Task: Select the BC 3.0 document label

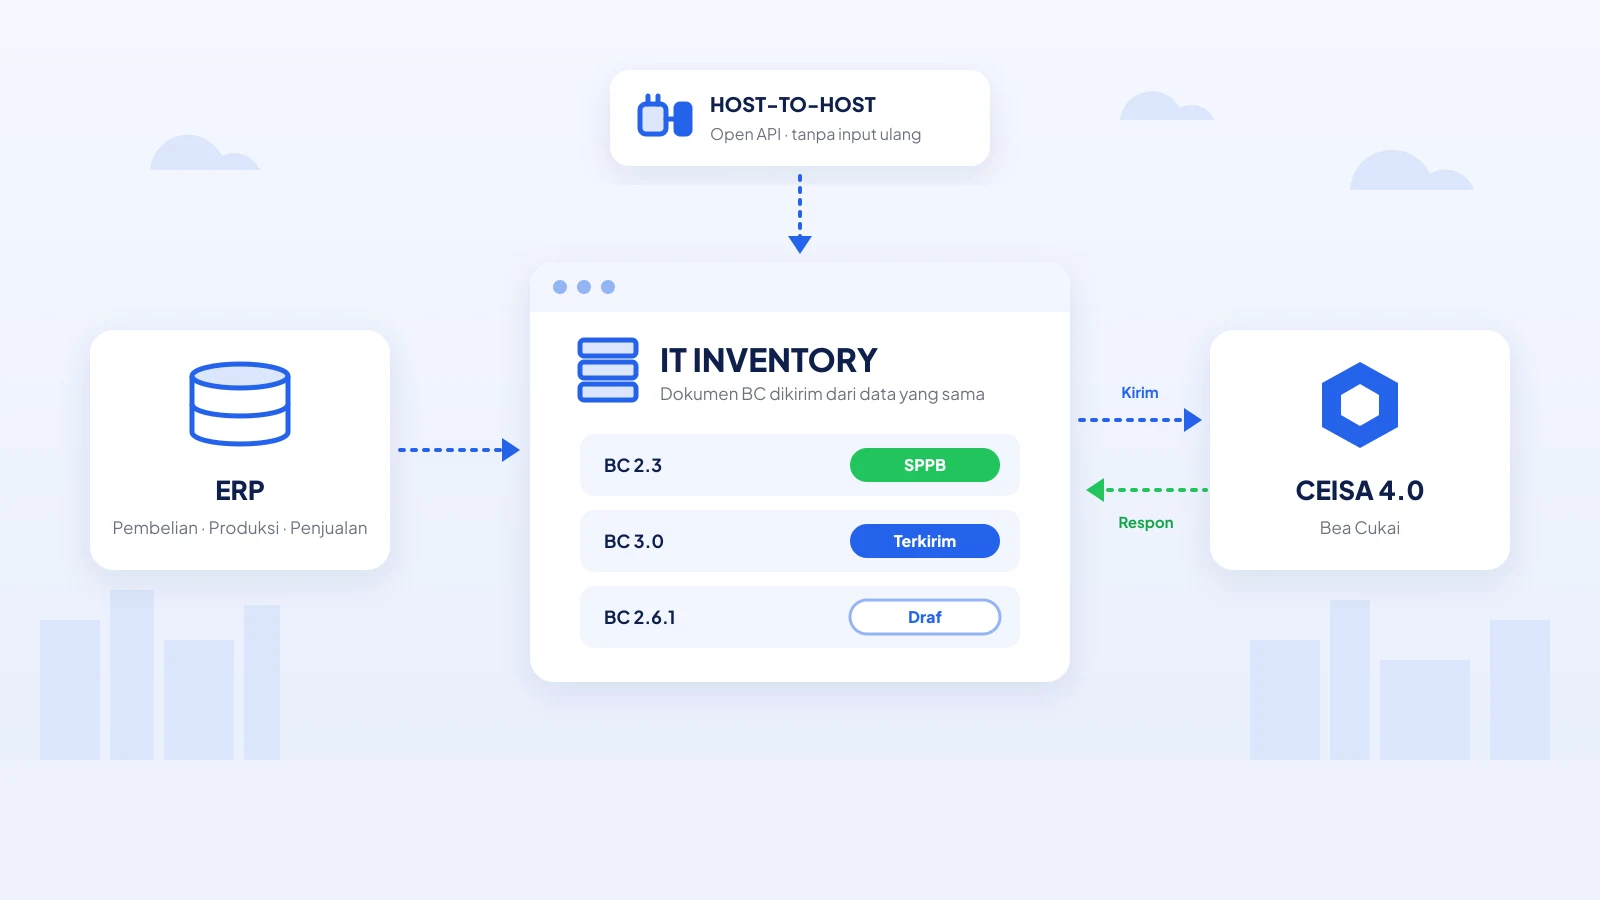Action: point(634,541)
